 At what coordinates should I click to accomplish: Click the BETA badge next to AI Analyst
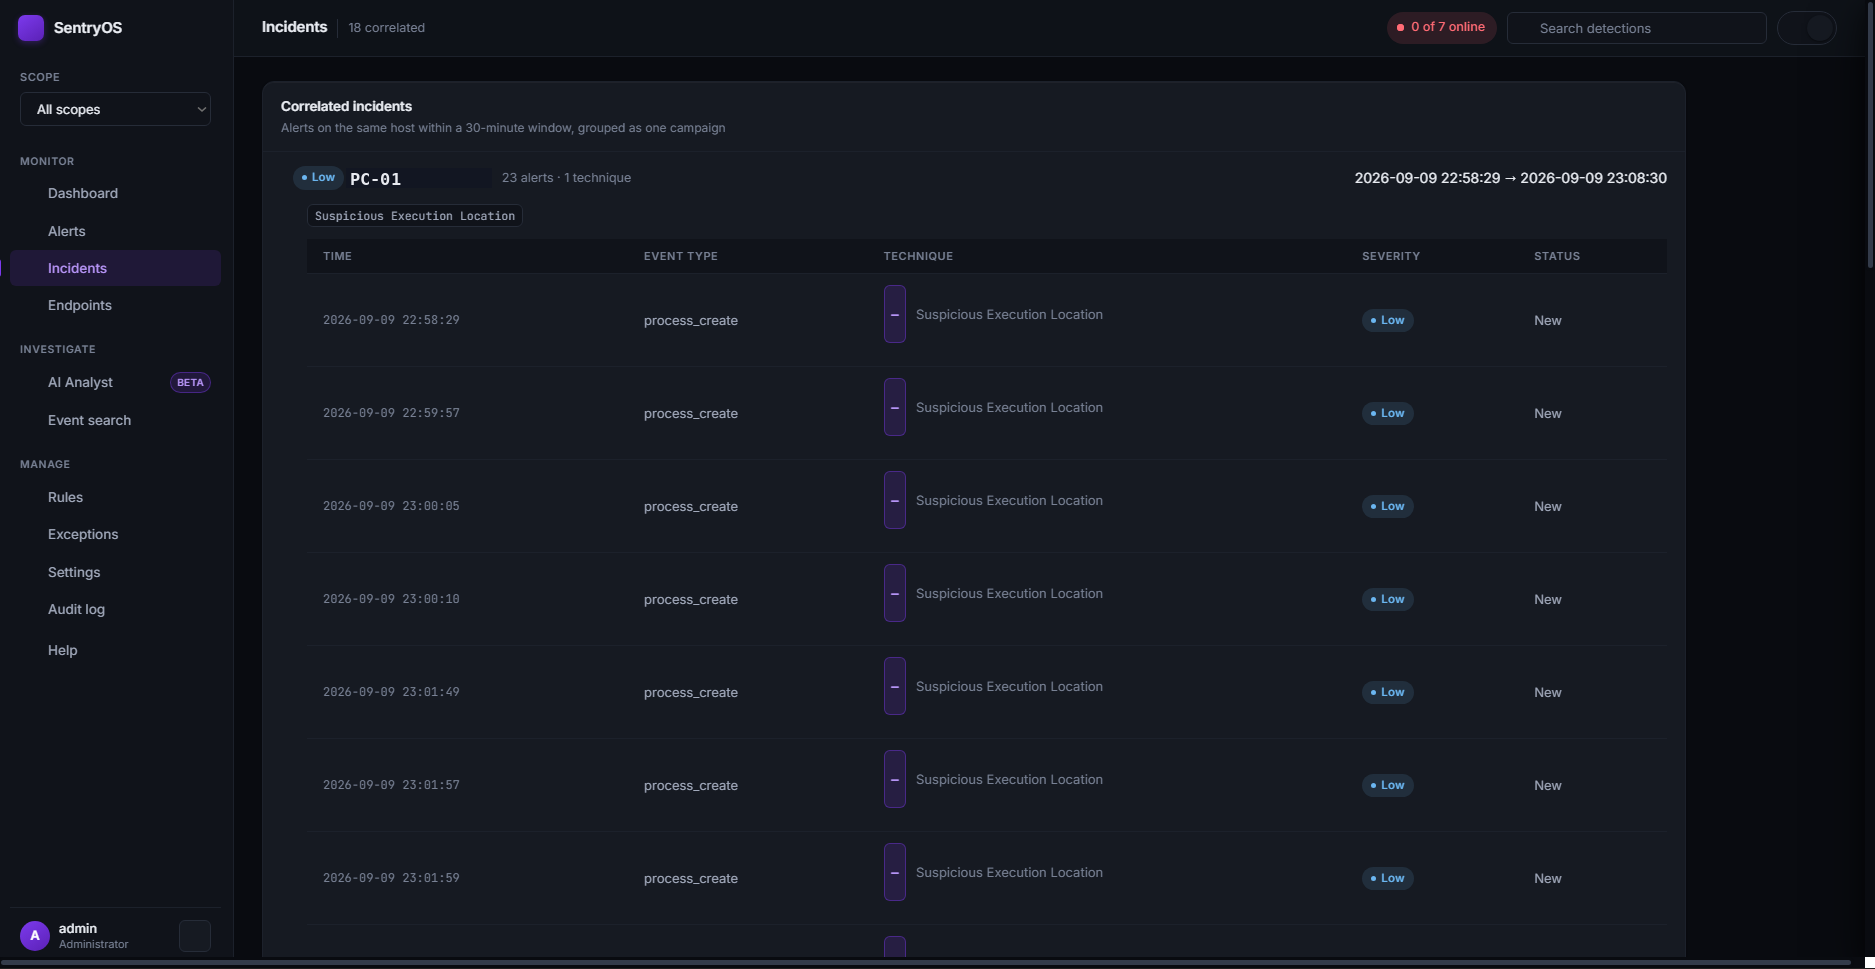click(x=190, y=382)
